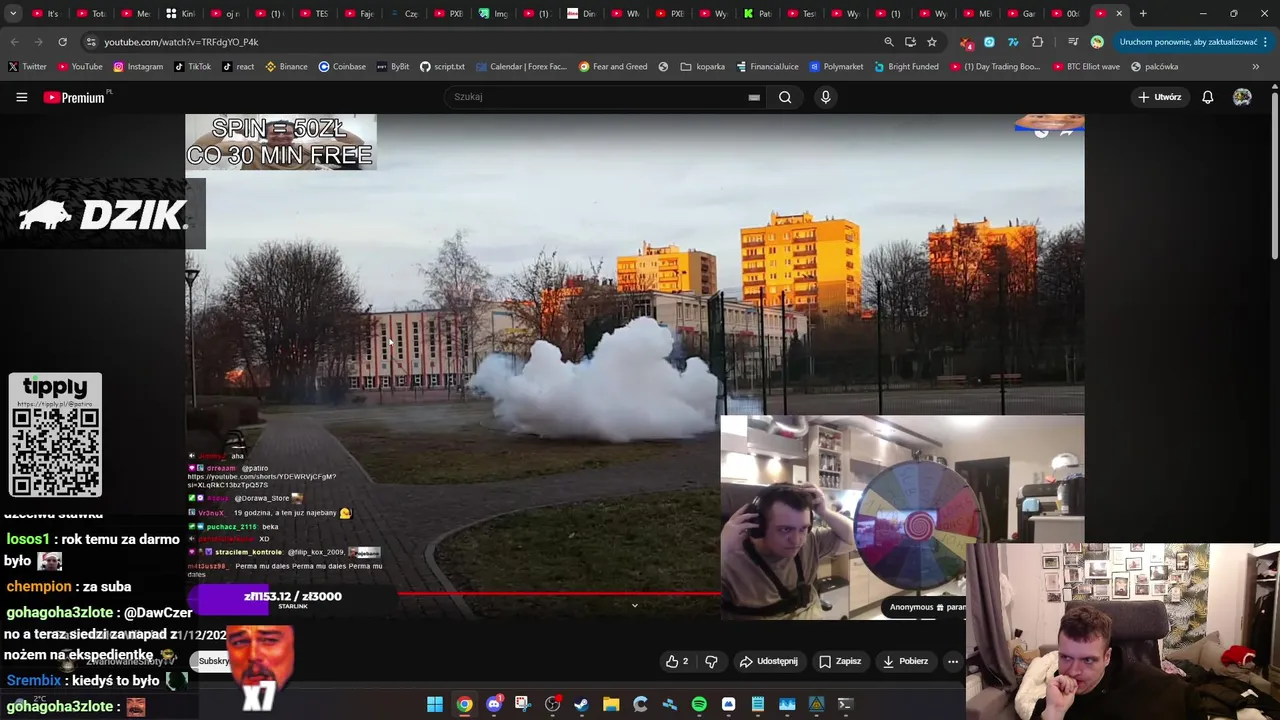The width and height of the screenshot is (1280, 720).
Task: Open the Binance bookmark
Action: pos(286,67)
